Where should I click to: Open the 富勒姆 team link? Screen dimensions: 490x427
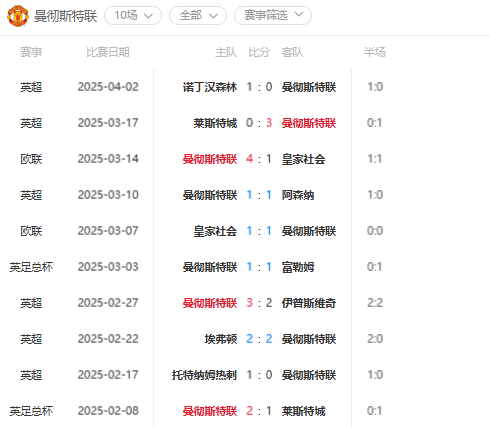pos(298,267)
